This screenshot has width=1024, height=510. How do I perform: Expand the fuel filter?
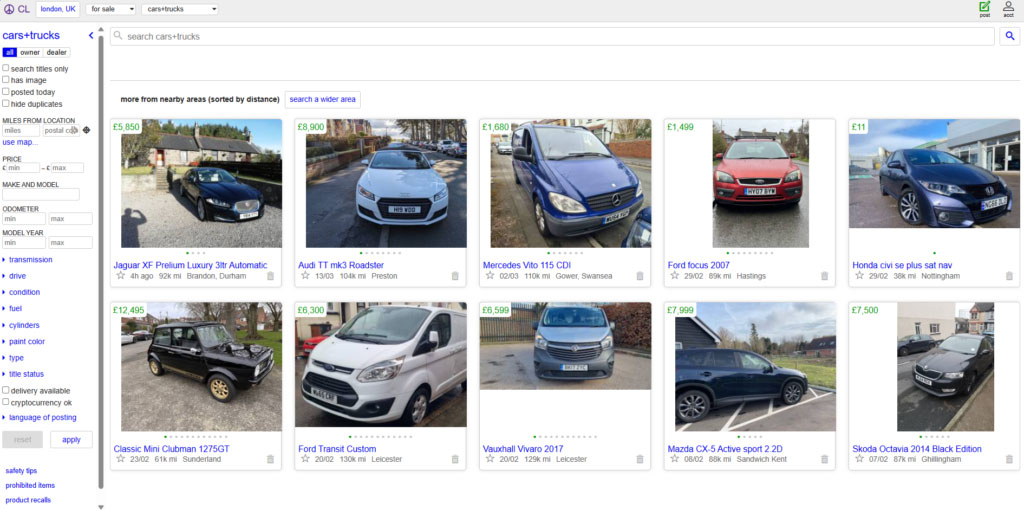click(12, 308)
